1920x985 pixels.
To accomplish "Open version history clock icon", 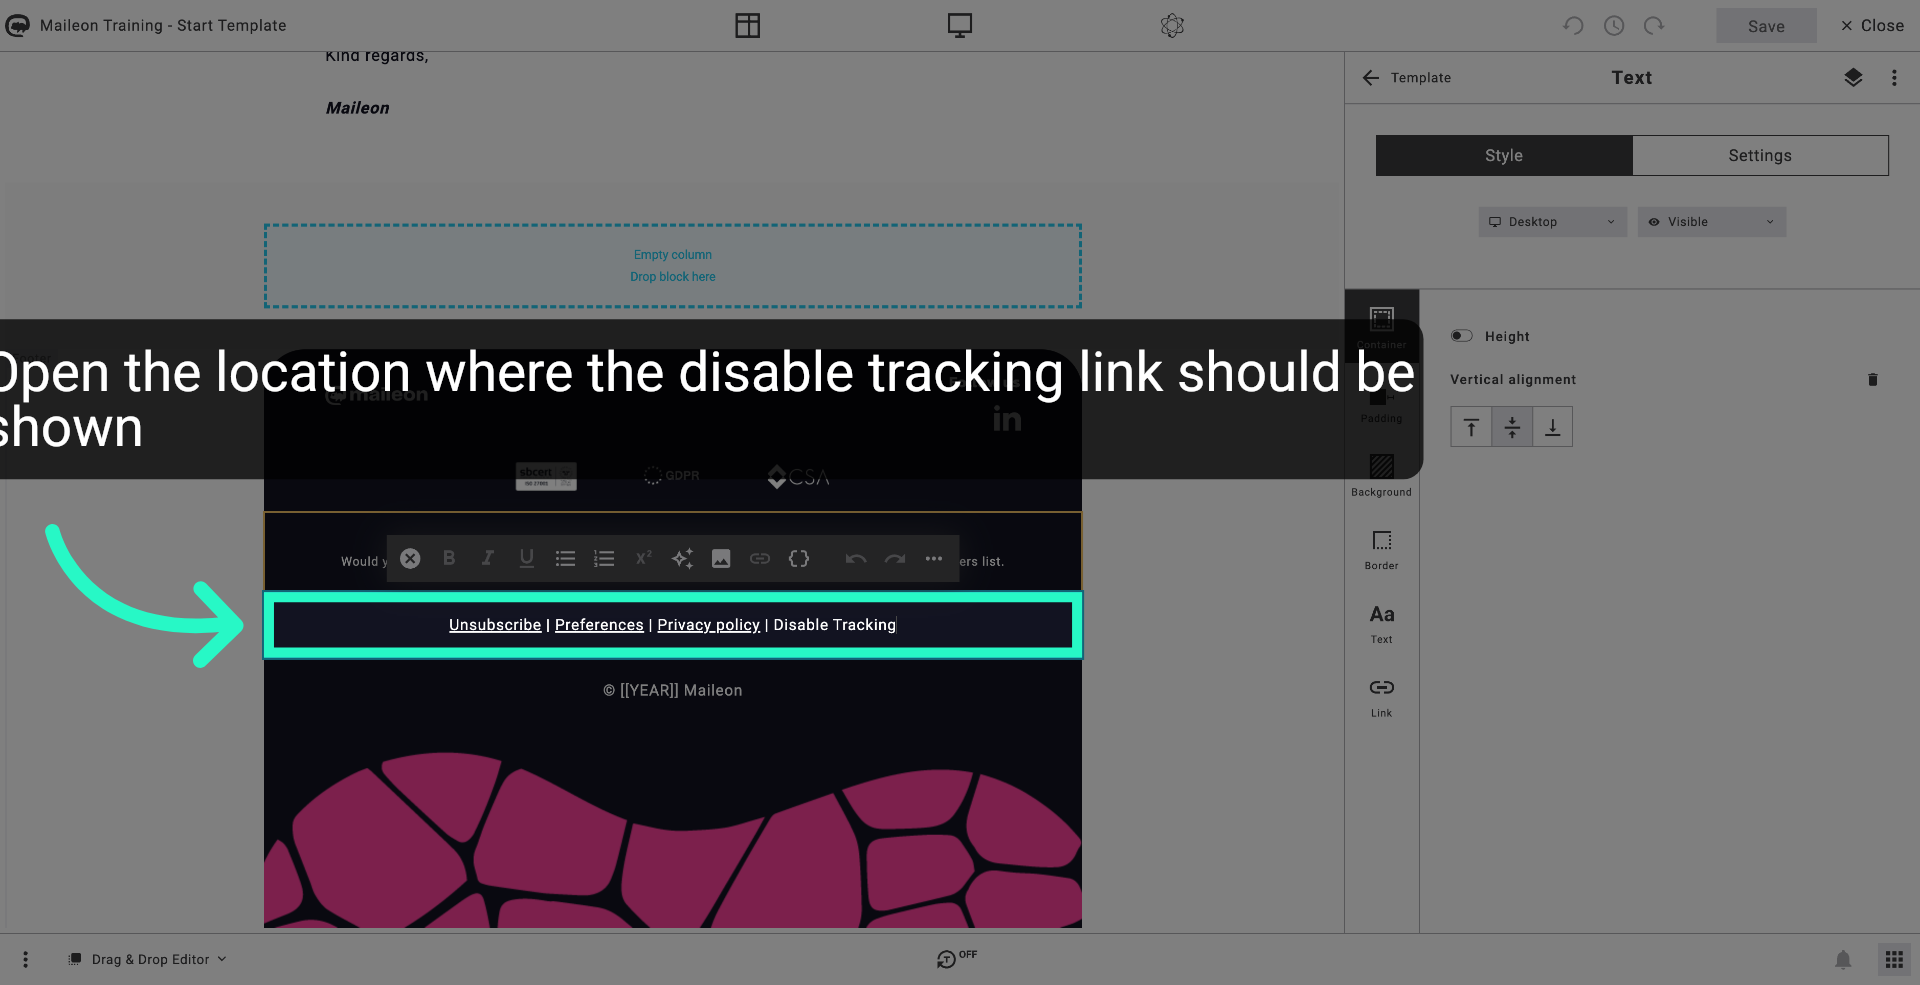I will (1614, 26).
